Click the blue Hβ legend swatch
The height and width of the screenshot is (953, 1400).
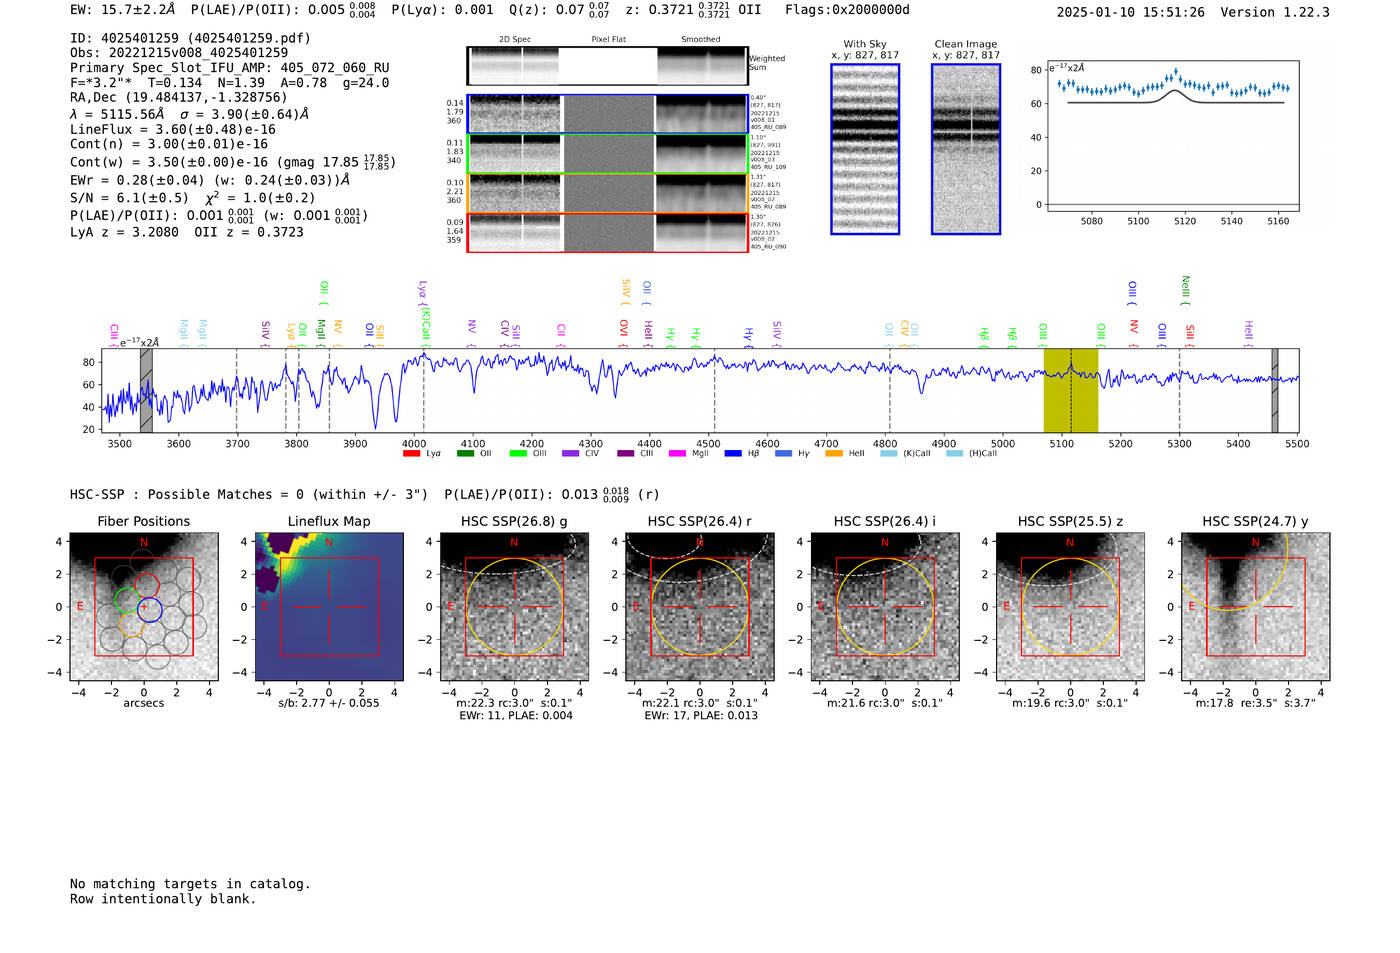(x=733, y=453)
